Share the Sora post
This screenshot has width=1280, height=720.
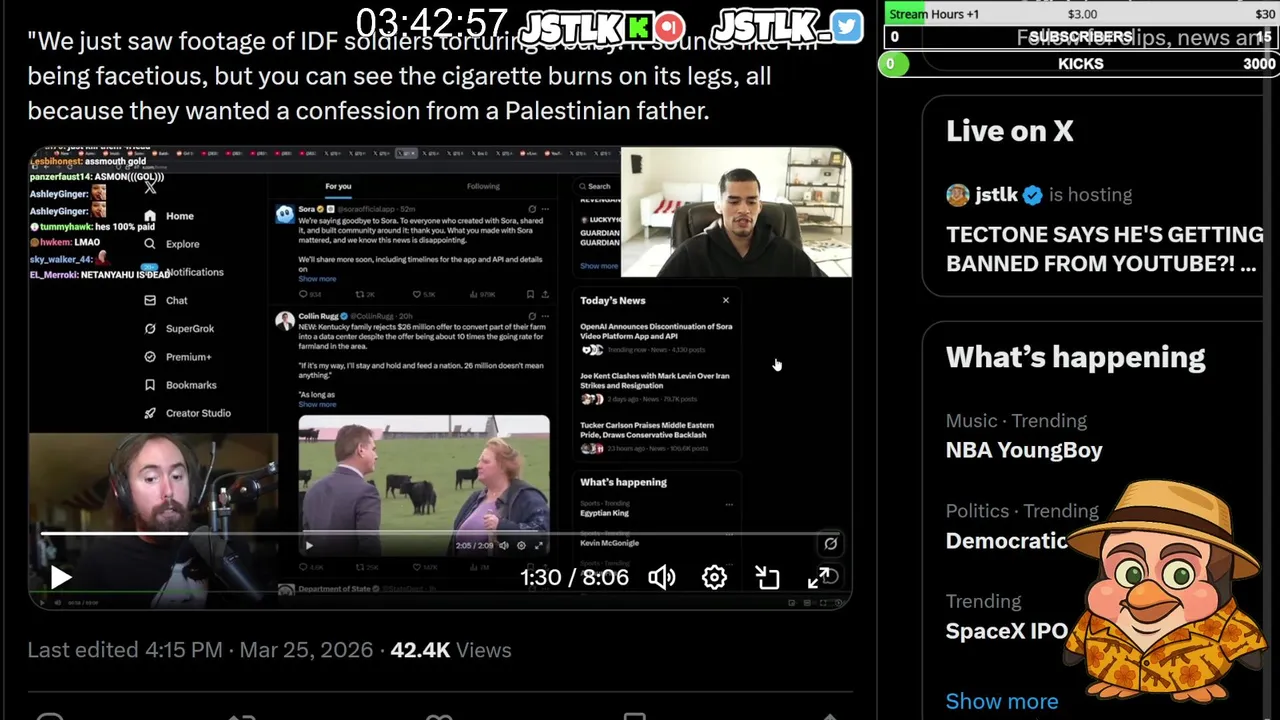[x=545, y=294]
